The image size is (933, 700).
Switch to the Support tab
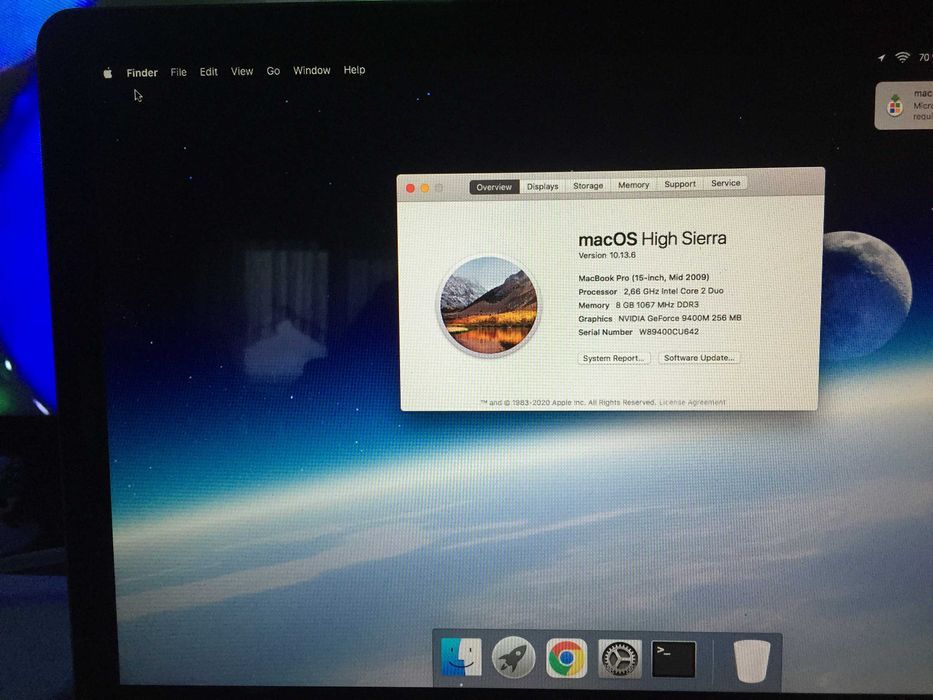tap(680, 184)
